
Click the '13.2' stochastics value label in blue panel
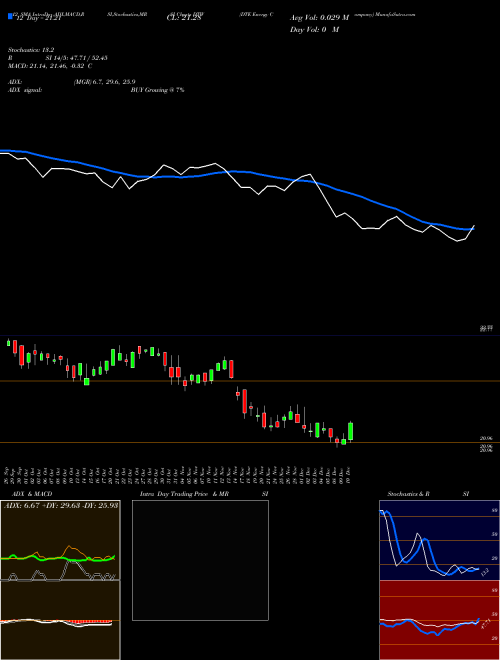[484, 572]
